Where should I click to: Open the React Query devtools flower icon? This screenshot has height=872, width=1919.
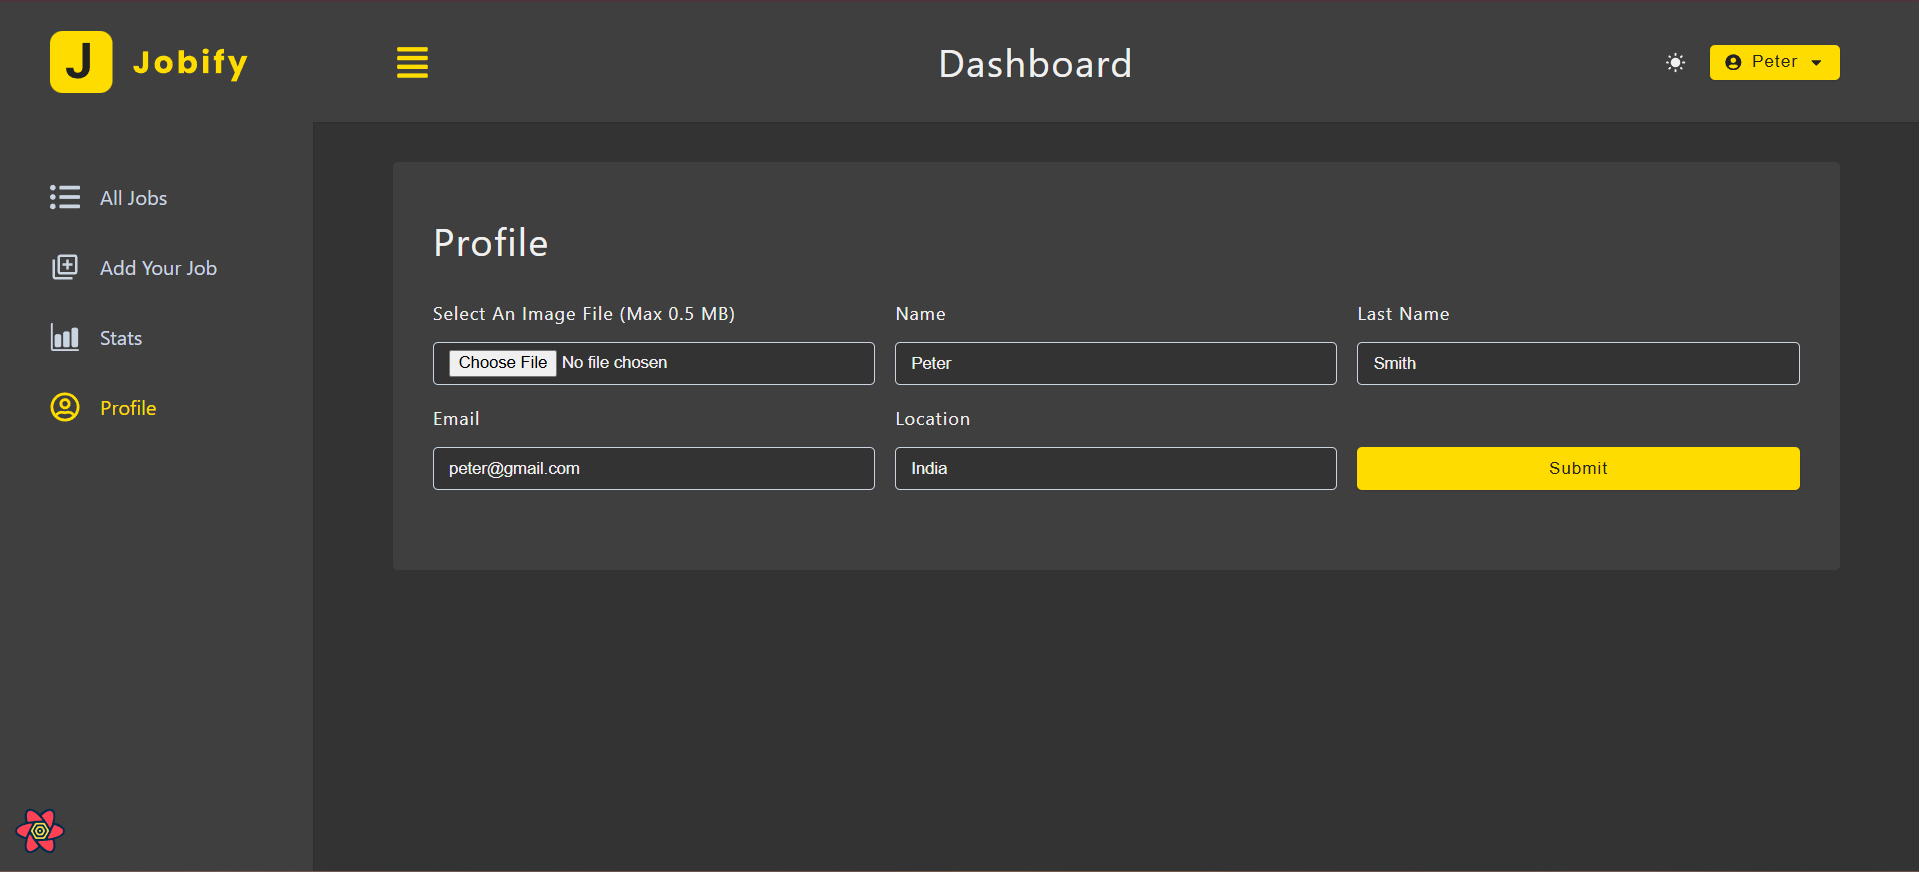40,831
